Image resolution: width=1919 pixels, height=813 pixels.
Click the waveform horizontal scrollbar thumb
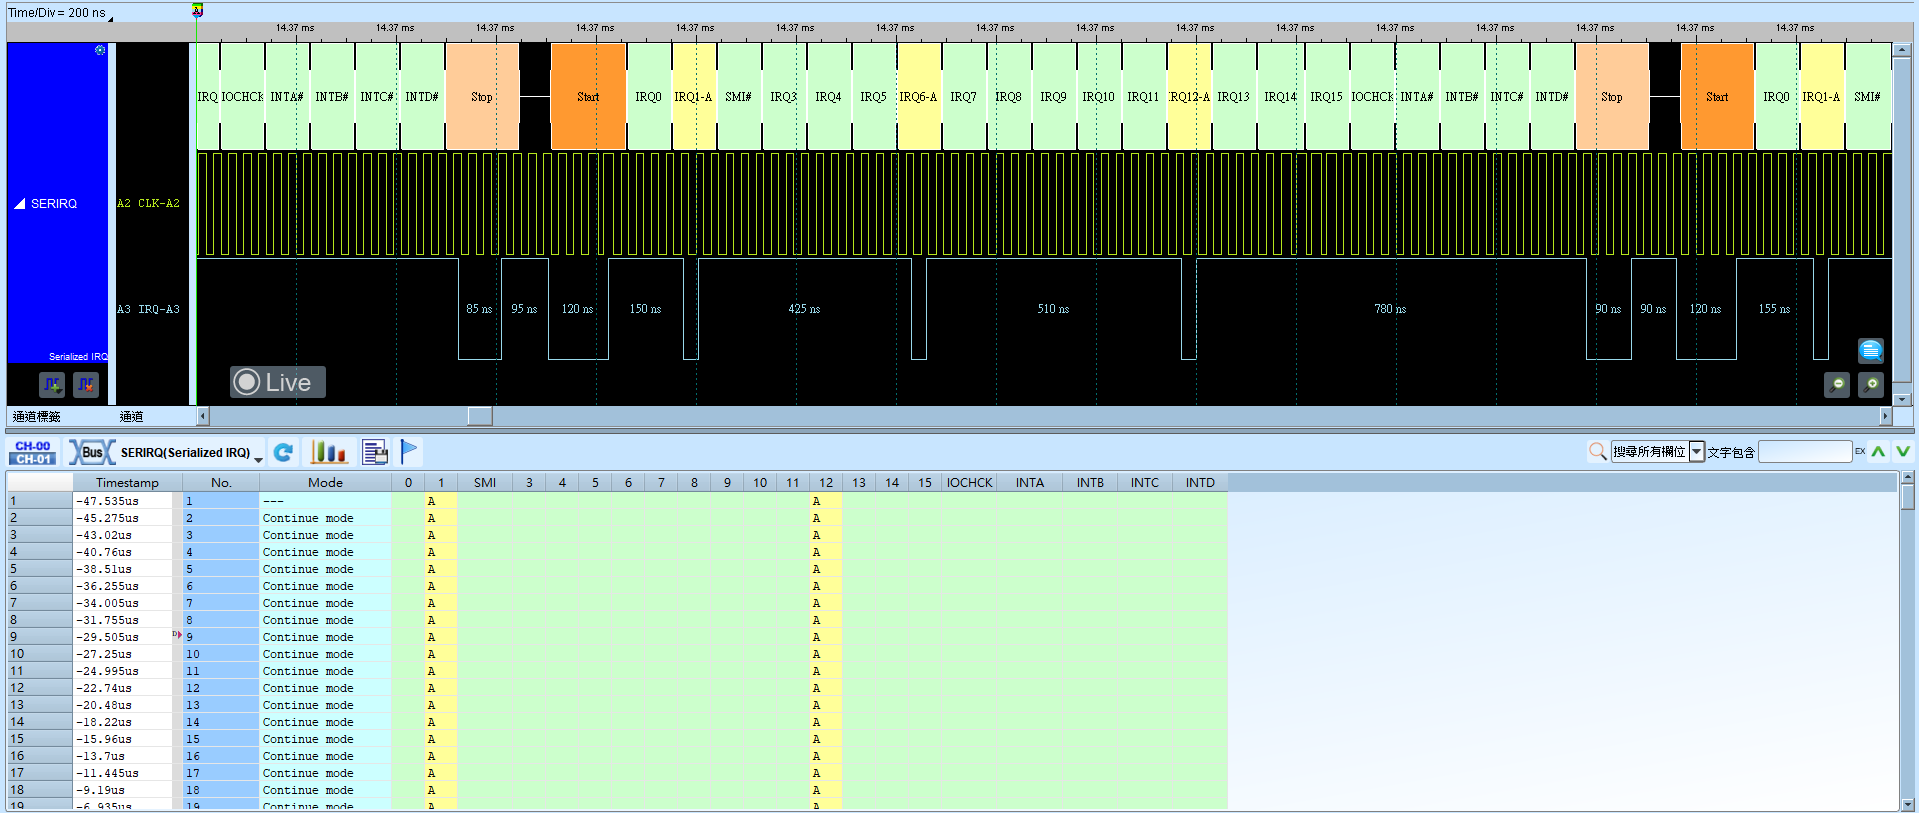point(480,416)
